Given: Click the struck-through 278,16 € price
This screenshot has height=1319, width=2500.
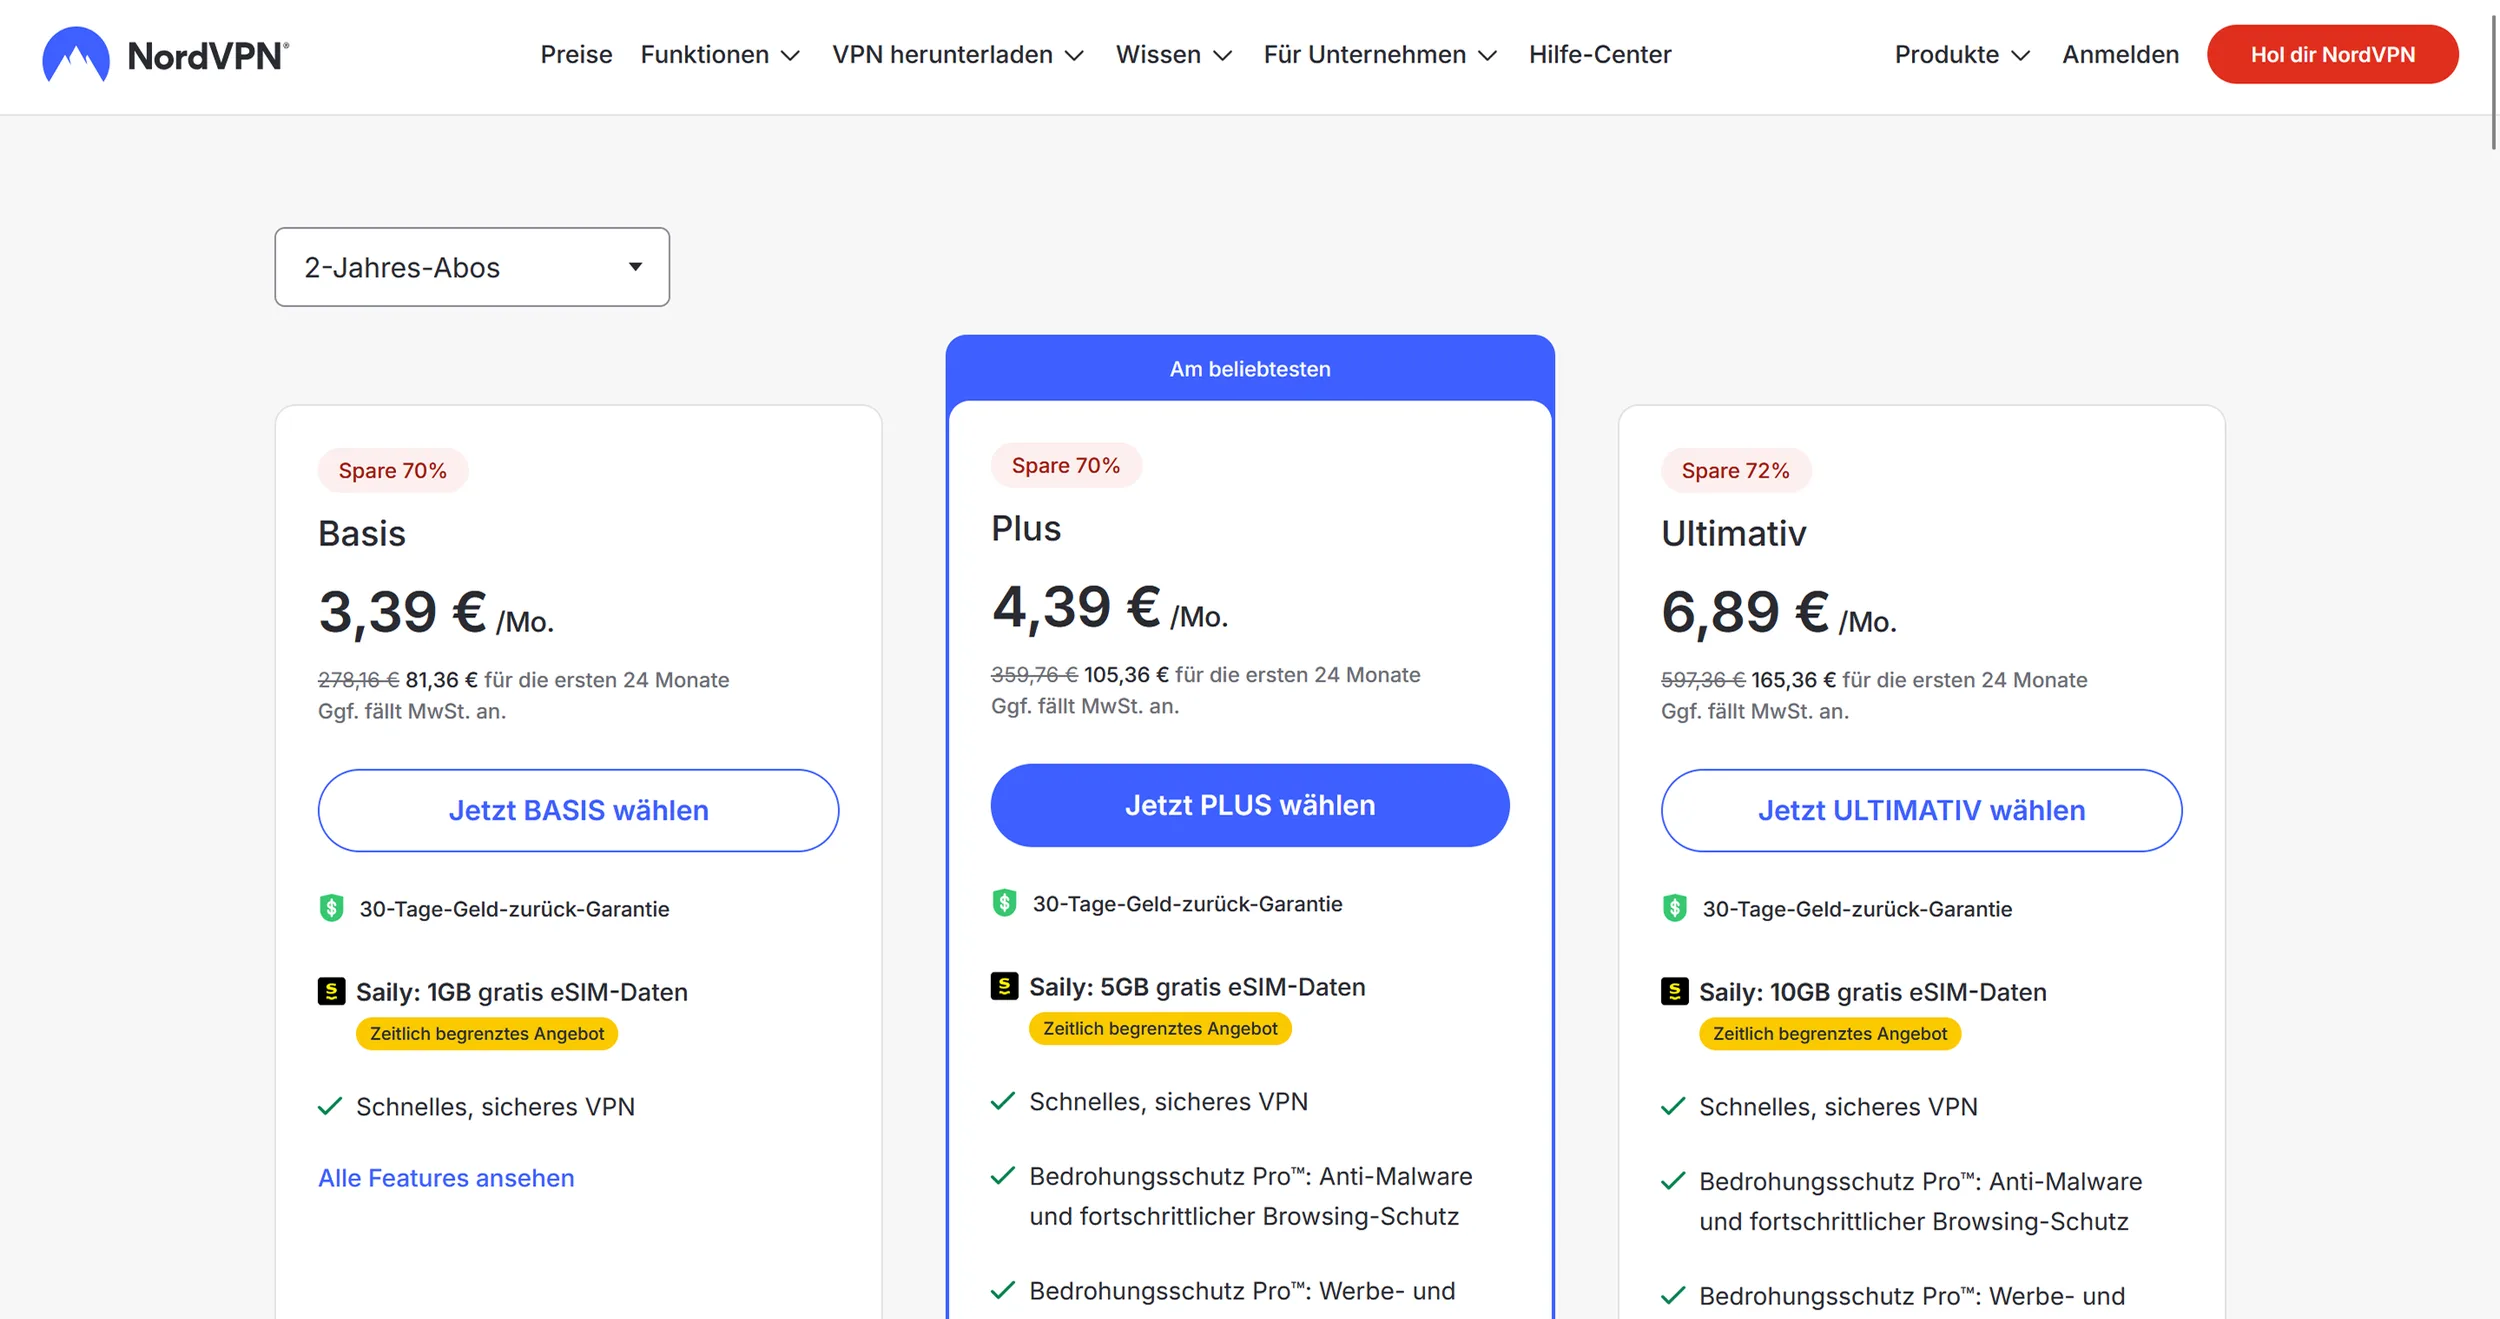Looking at the screenshot, I should click(358, 680).
